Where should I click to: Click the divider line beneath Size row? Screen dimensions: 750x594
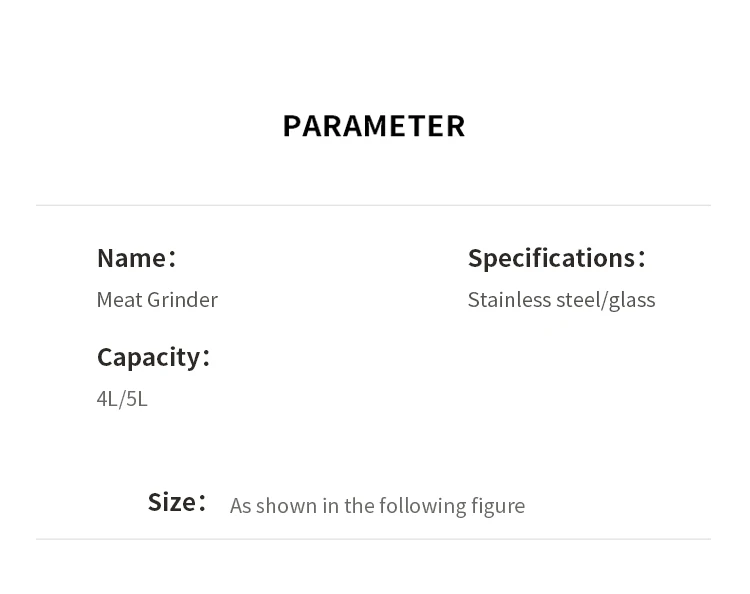[x=373, y=539]
